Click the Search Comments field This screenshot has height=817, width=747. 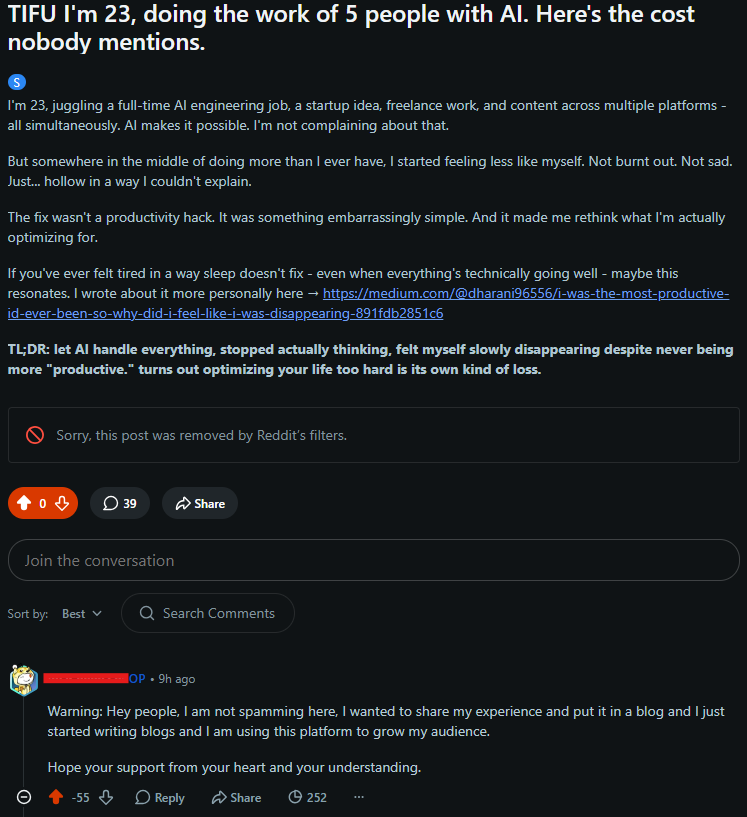click(x=208, y=613)
